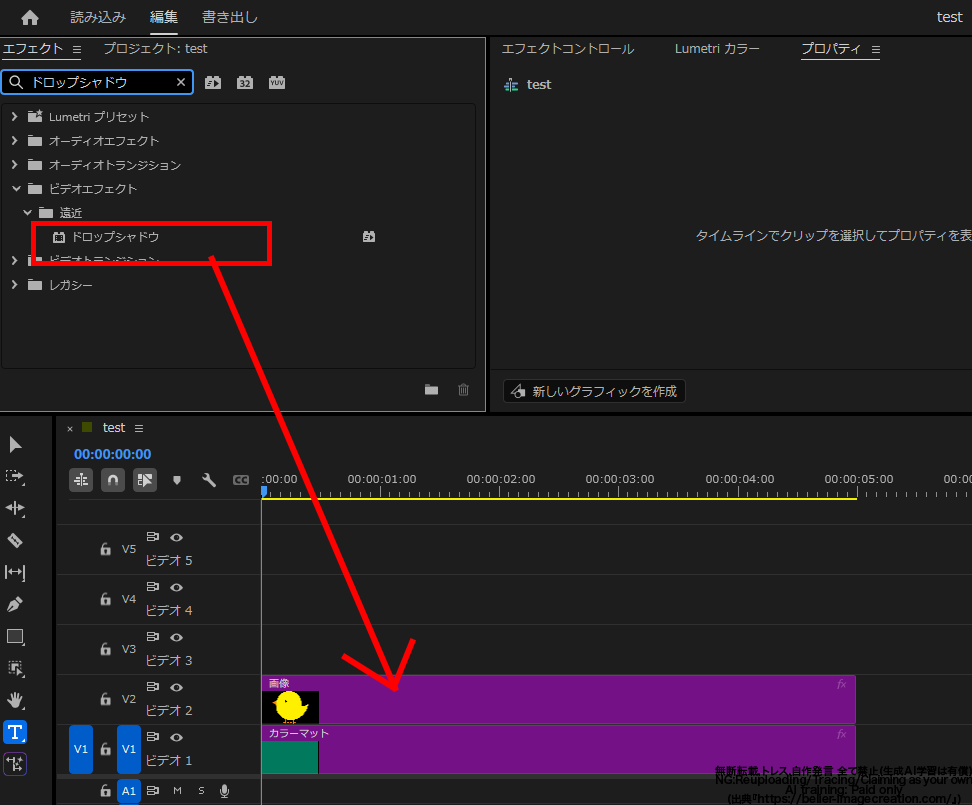Viewport: 972px width, 805px height.
Task: Mute the A1 audio track
Action: (x=177, y=791)
